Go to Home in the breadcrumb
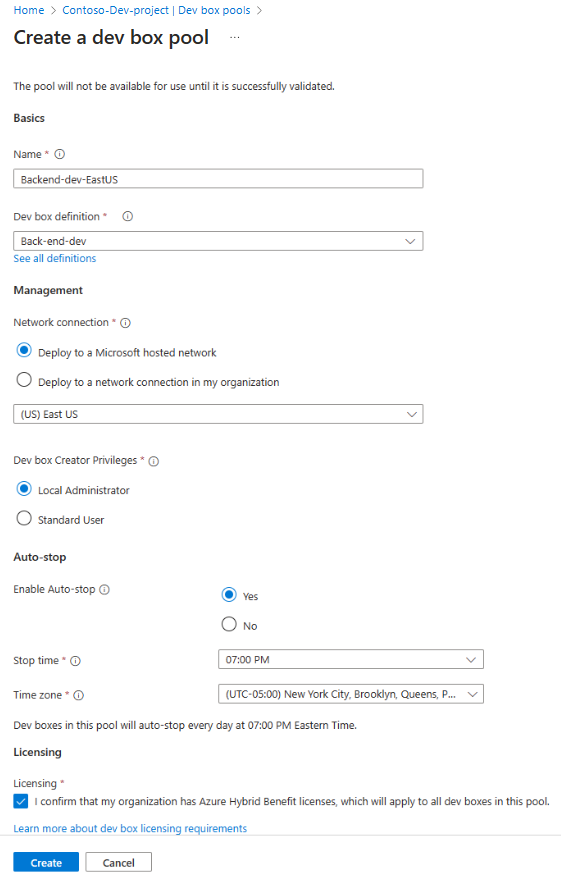Screen dimensions: 561x883 pyautogui.click(x=29, y=10)
